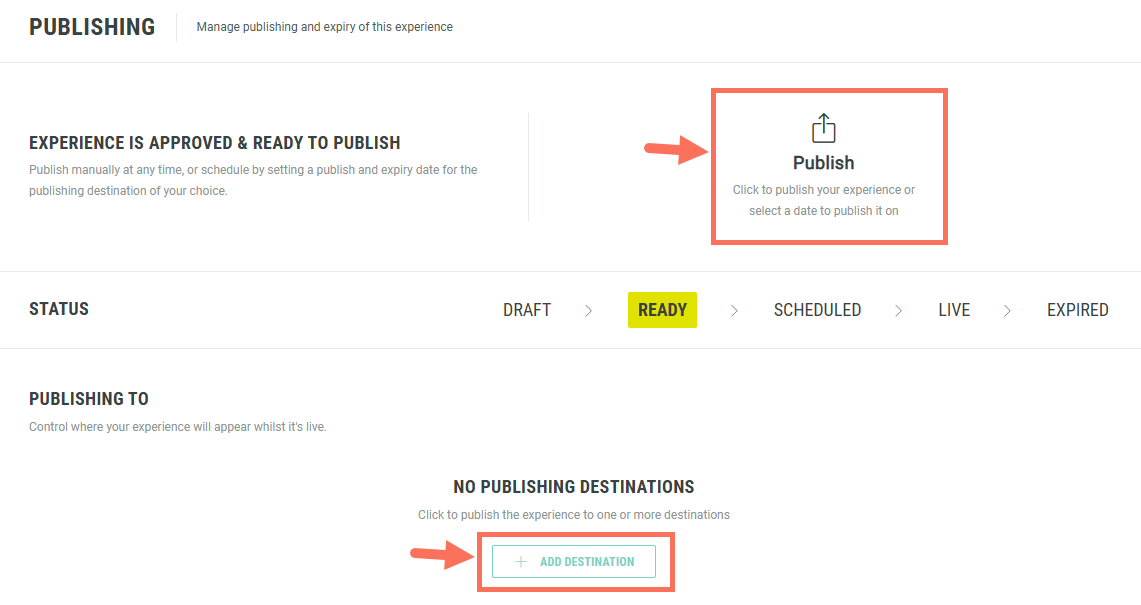Click the chevron between READY and SCHEDULED

734,311
